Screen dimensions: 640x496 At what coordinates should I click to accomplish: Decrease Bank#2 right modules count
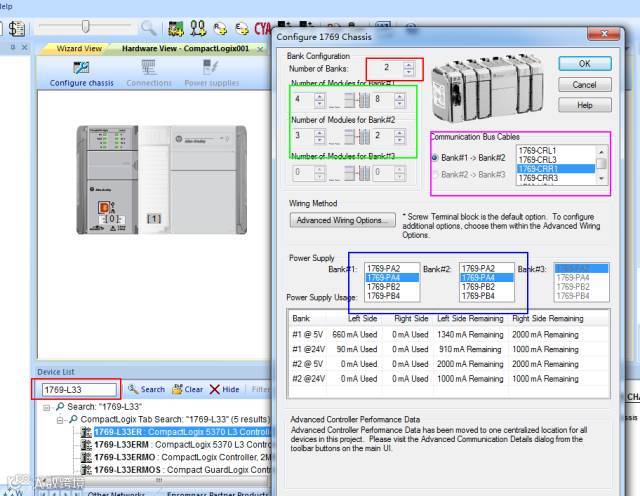400,140
